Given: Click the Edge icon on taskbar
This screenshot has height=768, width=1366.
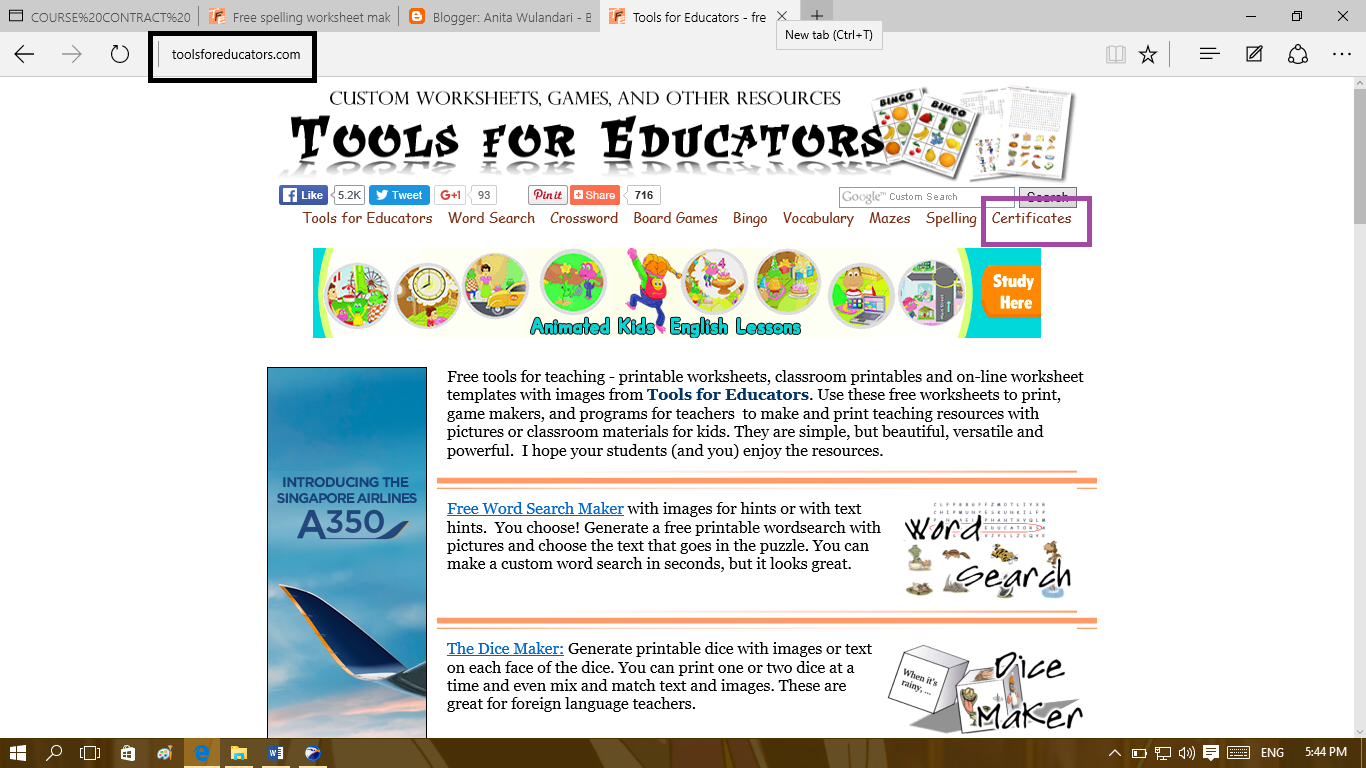Looking at the screenshot, I should click(202, 753).
